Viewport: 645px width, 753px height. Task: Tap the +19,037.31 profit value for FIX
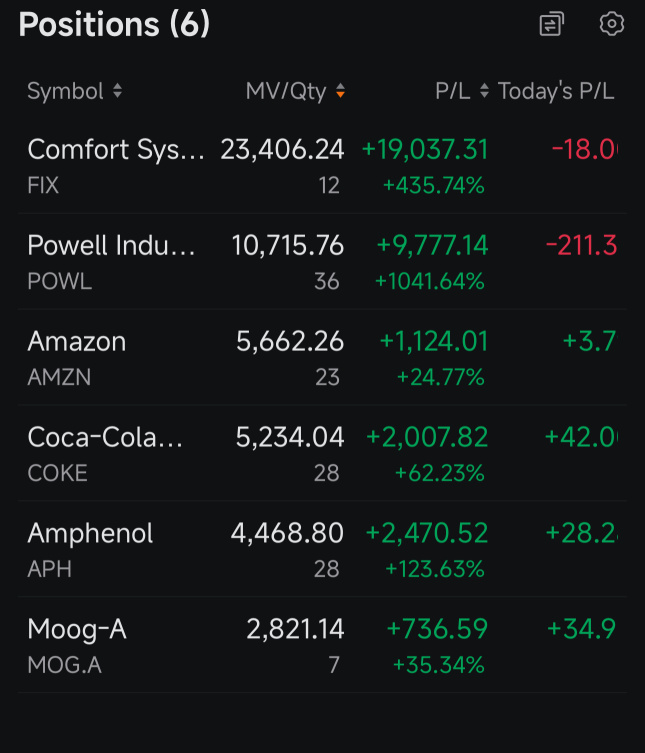click(425, 149)
